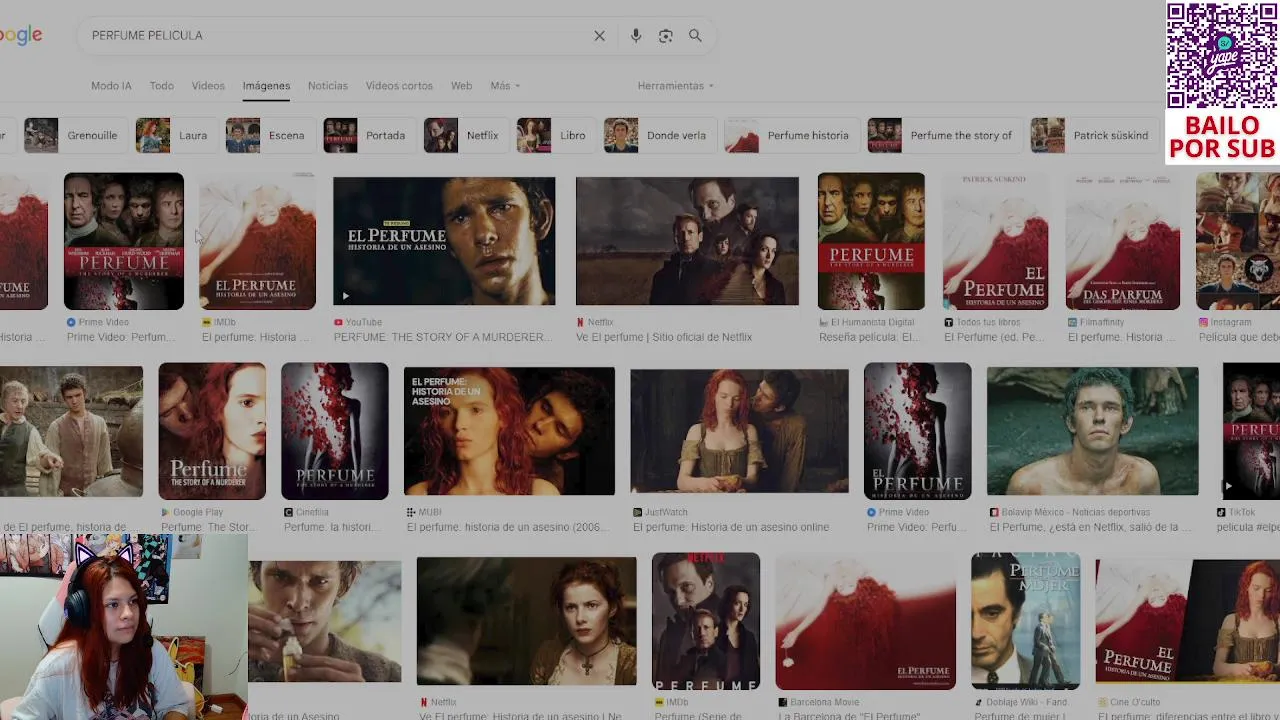This screenshot has width=1280, height=720.
Task: Click the MUBI source icon
Action: point(411,512)
